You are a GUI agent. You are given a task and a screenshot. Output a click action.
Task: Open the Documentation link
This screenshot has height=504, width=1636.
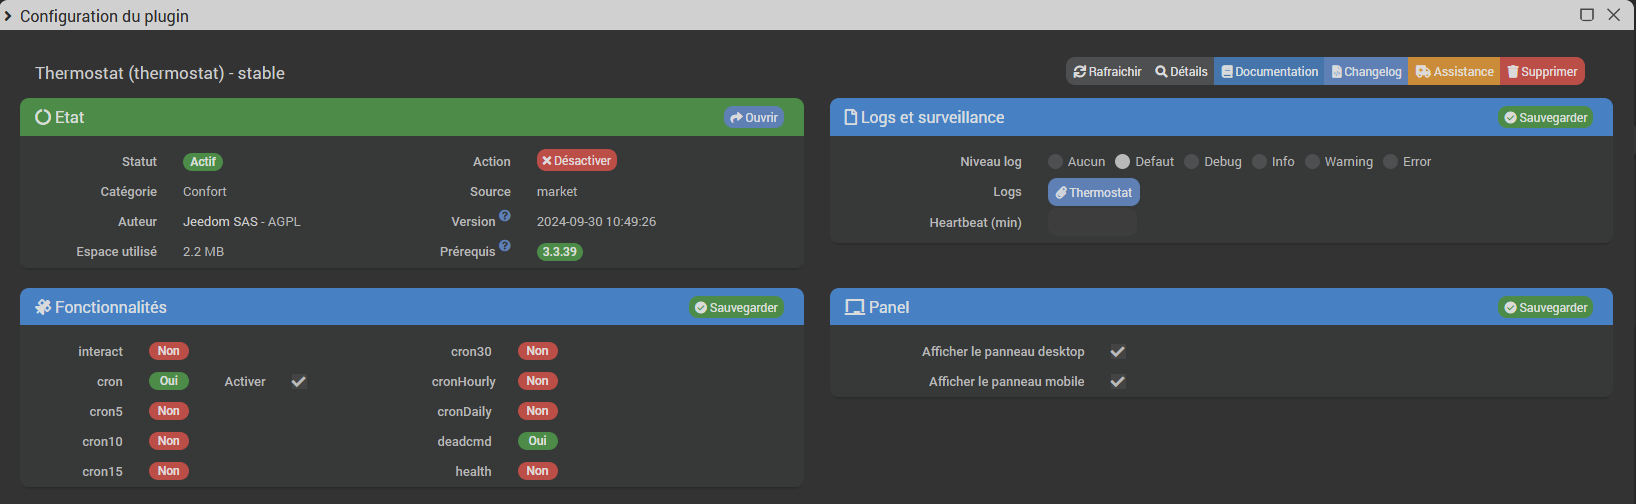click(1269, 71)
